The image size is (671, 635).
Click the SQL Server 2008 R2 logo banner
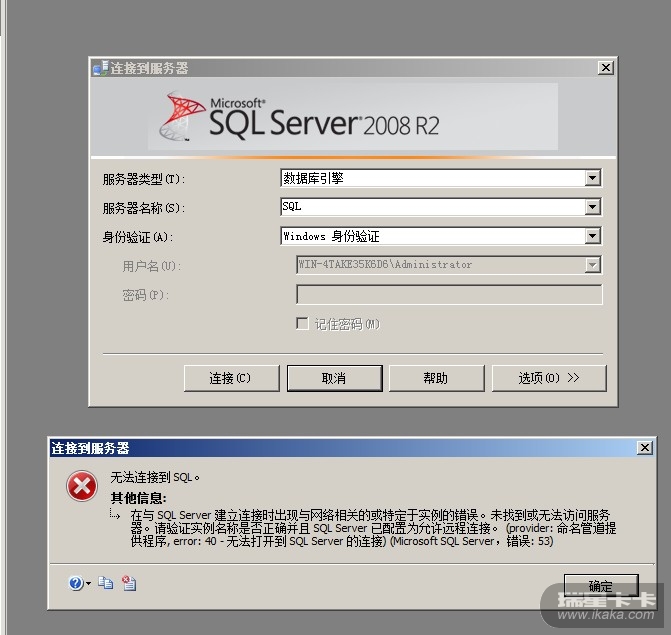(x=353, y=116)
